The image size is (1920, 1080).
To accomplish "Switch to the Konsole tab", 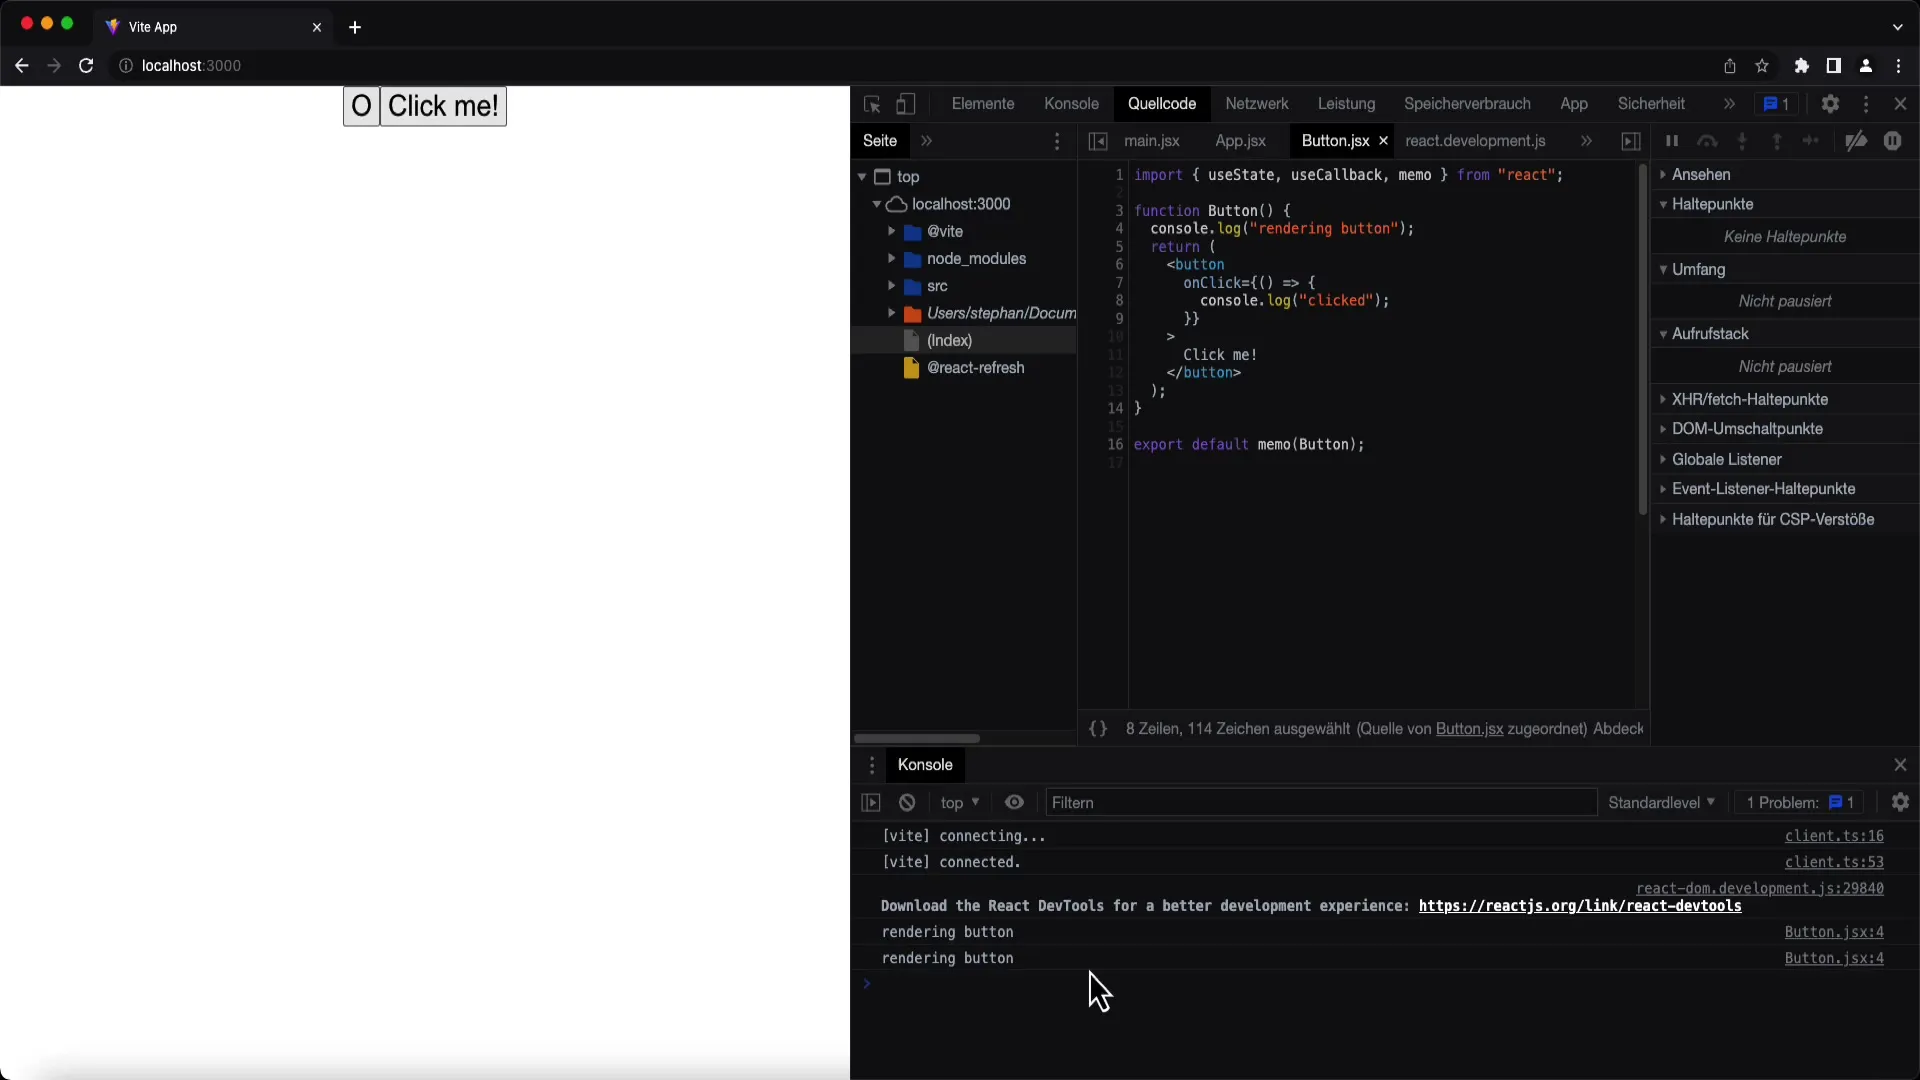I will (x=1071, y=103).
